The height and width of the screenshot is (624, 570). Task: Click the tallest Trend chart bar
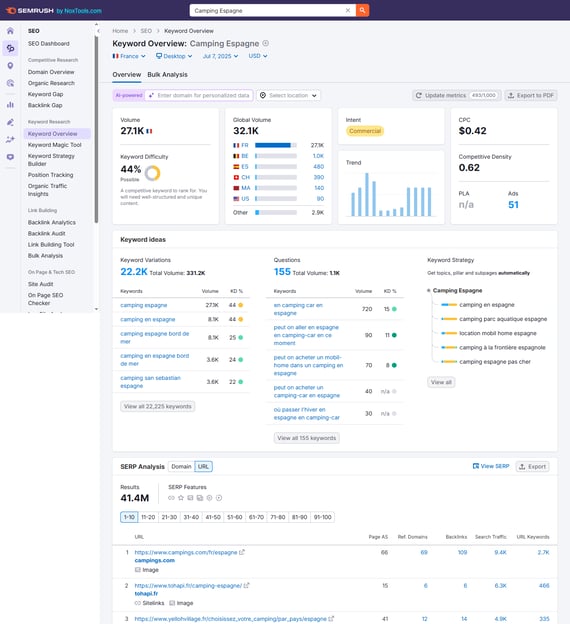[367, 194]
